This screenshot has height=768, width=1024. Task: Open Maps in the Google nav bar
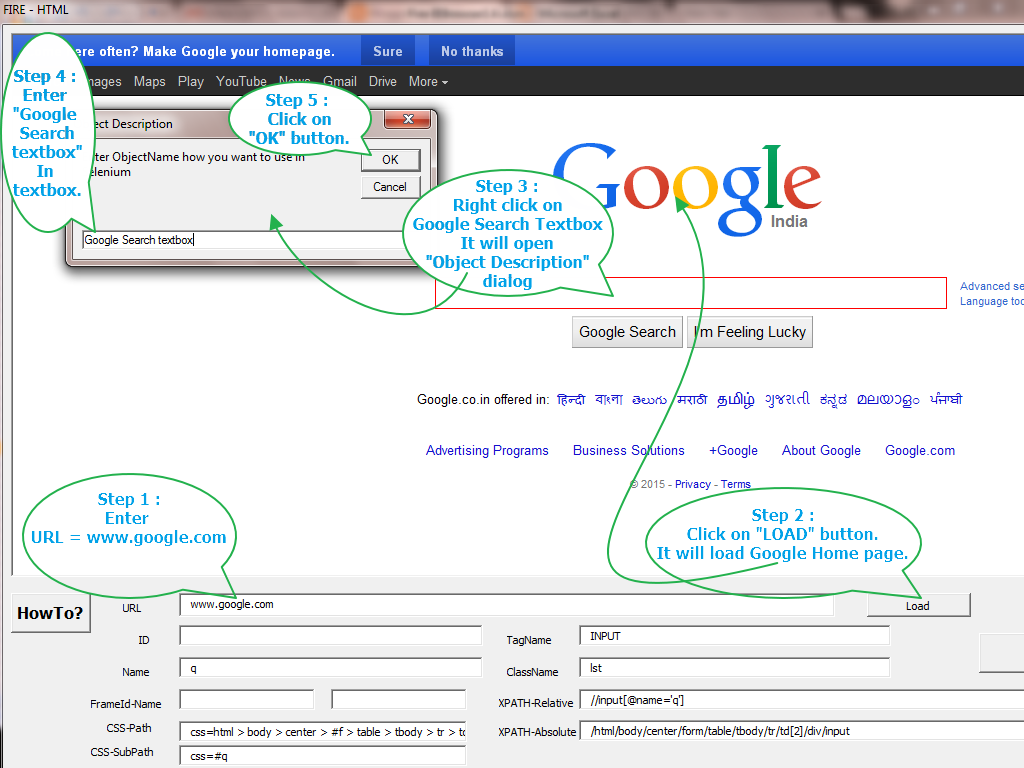tap(150, 82)
